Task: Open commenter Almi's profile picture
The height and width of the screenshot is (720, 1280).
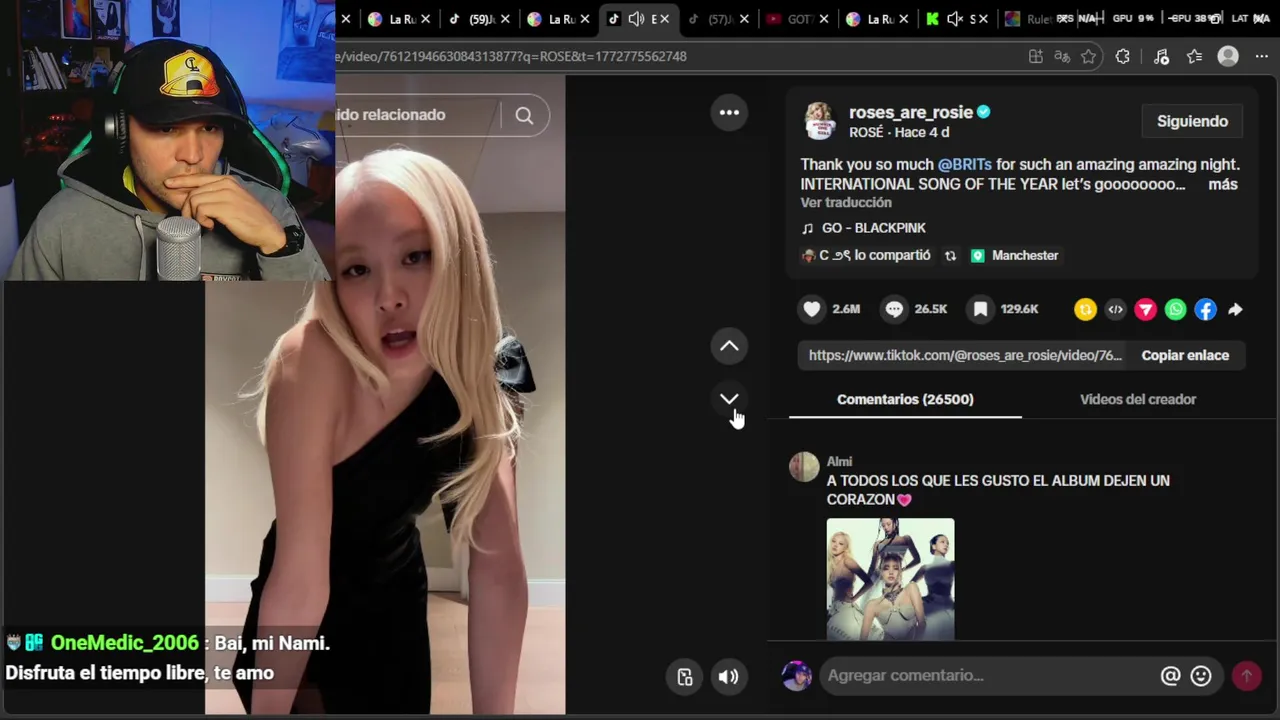Action: coord(804,467)
